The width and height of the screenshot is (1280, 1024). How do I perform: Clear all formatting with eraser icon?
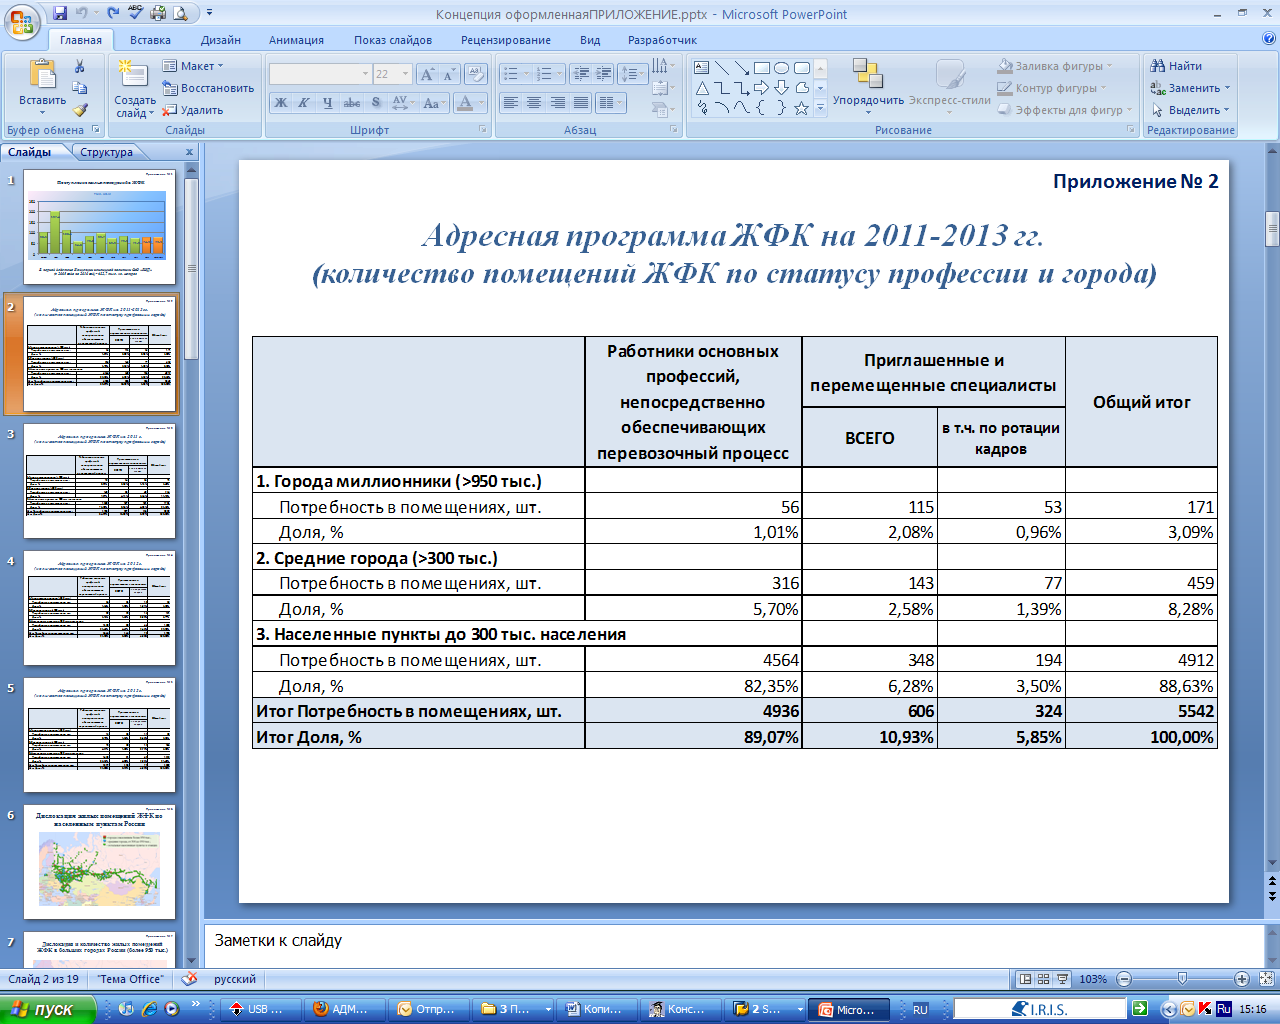[476, 74]
